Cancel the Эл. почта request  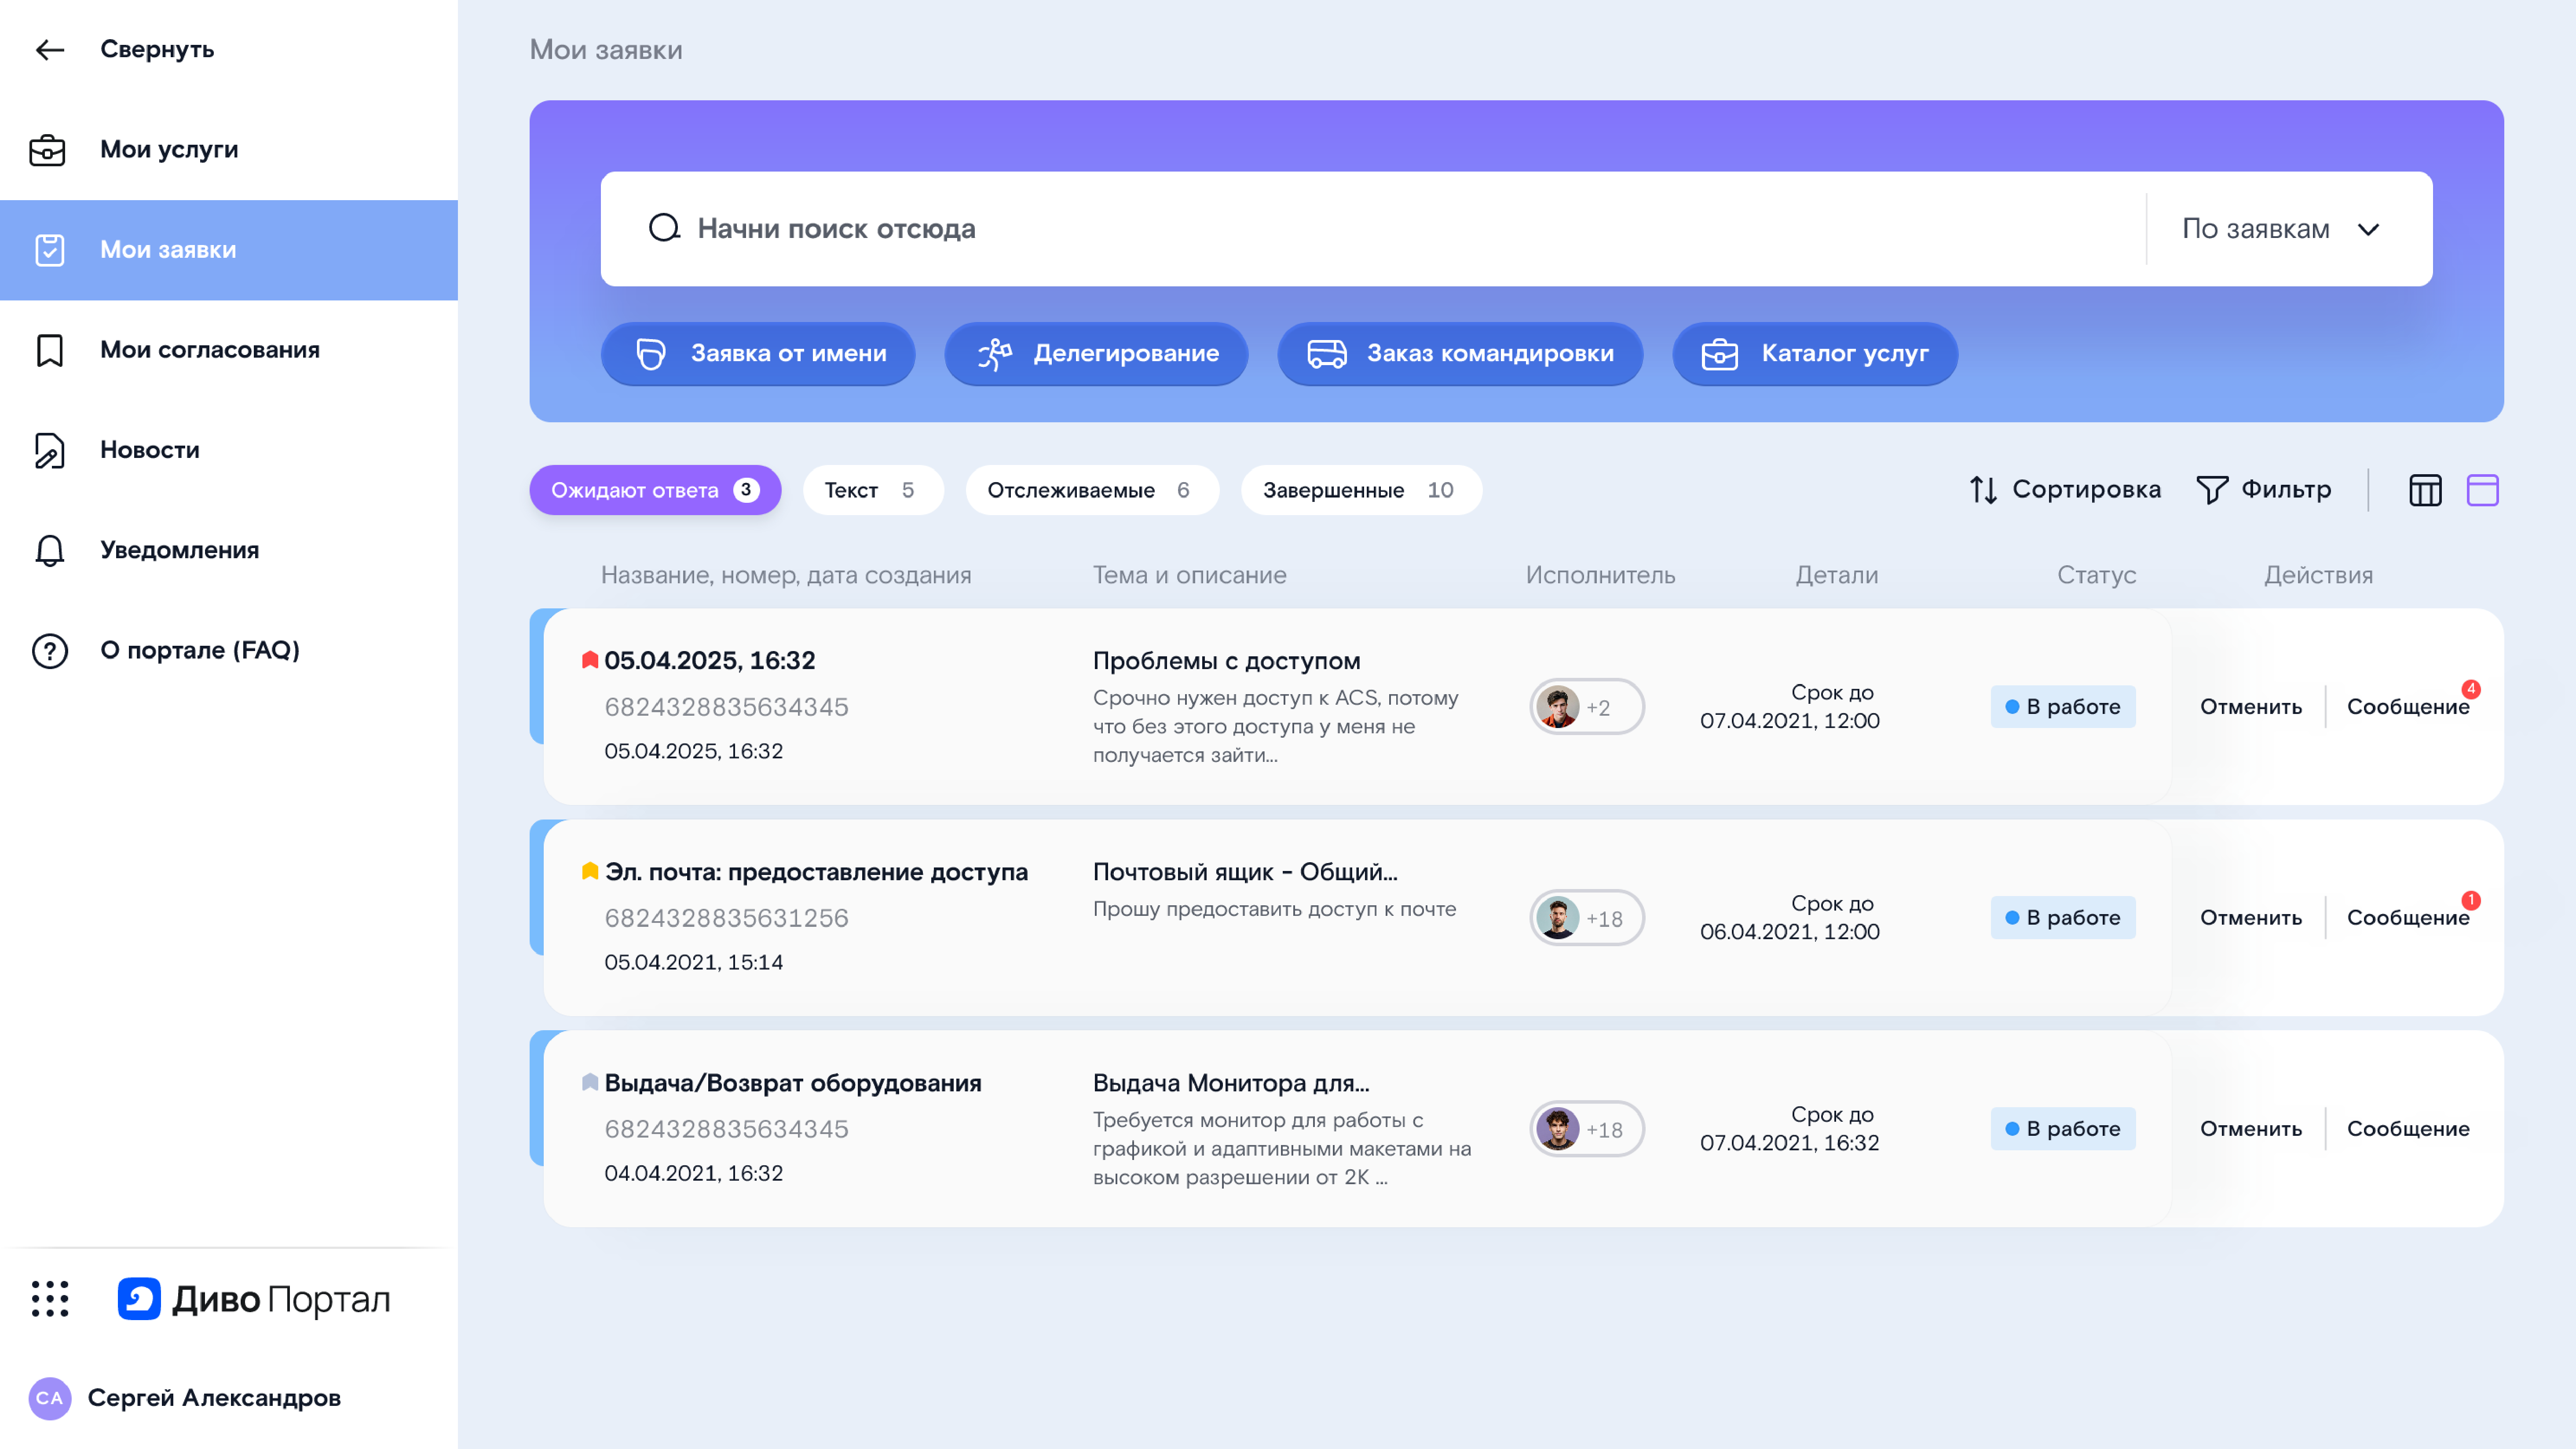tap(2251, 918)
